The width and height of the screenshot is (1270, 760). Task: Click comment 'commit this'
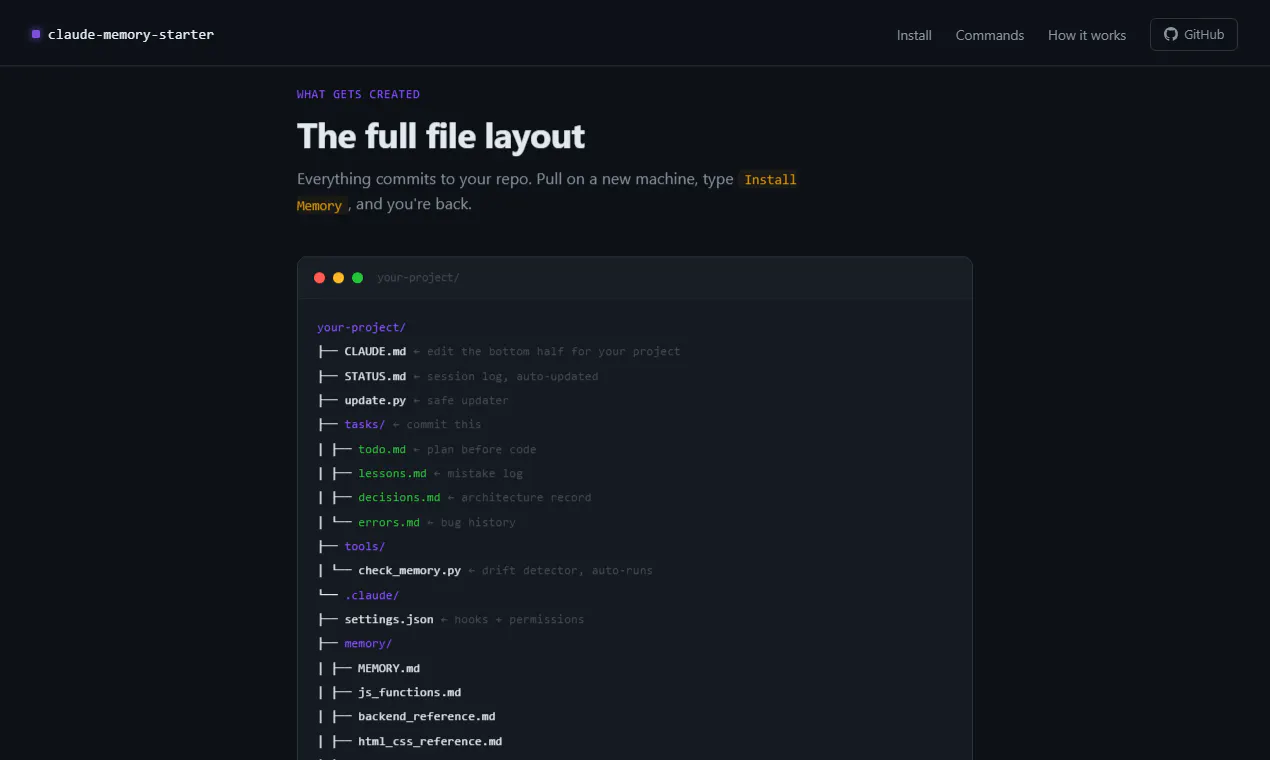click(444, 424)
